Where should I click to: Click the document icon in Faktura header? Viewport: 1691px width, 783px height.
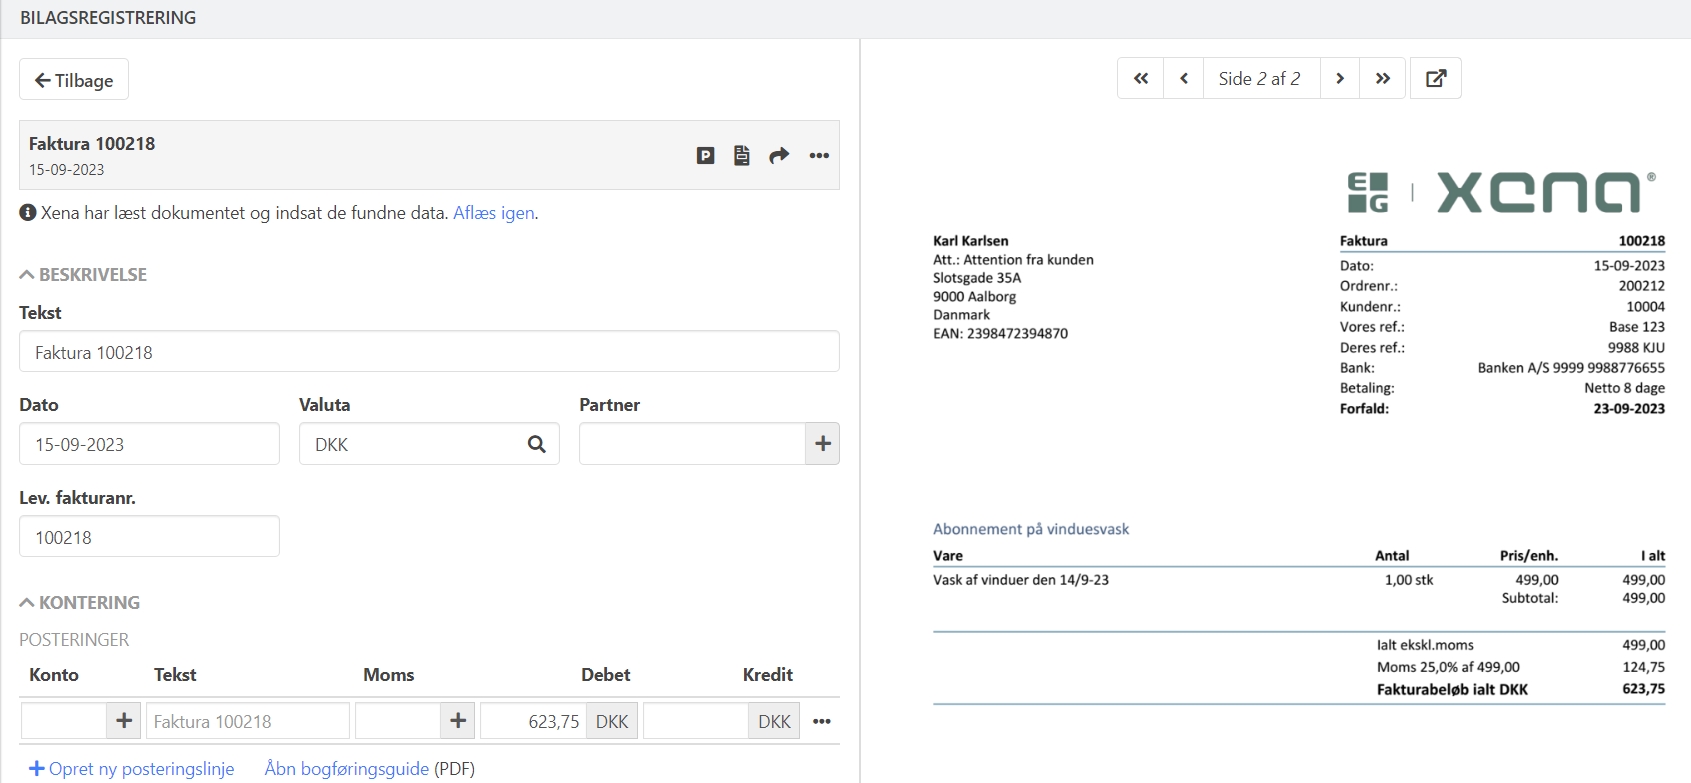pyautogui.click(x=742, y=155)
